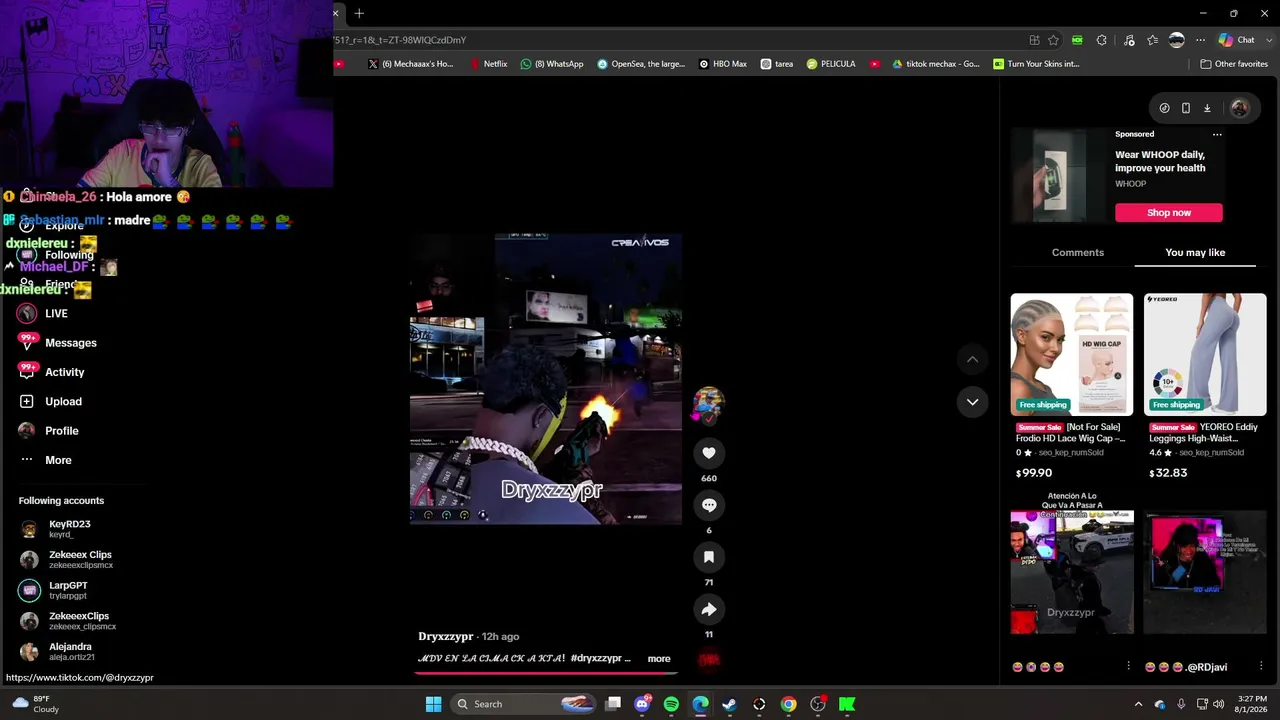Open the Other favorites folder
The height and width of the screenshot is (720, 1280).
click(1234, 64)
